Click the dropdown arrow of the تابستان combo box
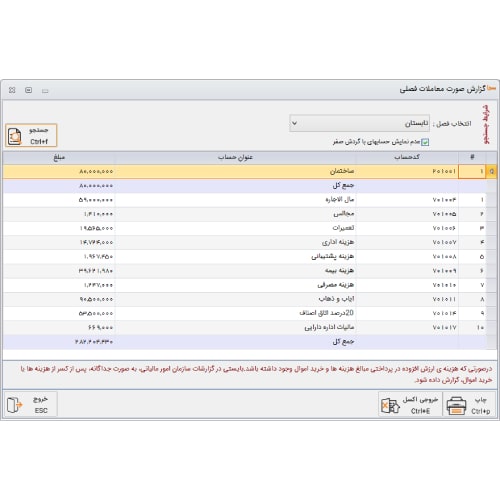This screenshot has height=500, width=500. coord(294,123)
